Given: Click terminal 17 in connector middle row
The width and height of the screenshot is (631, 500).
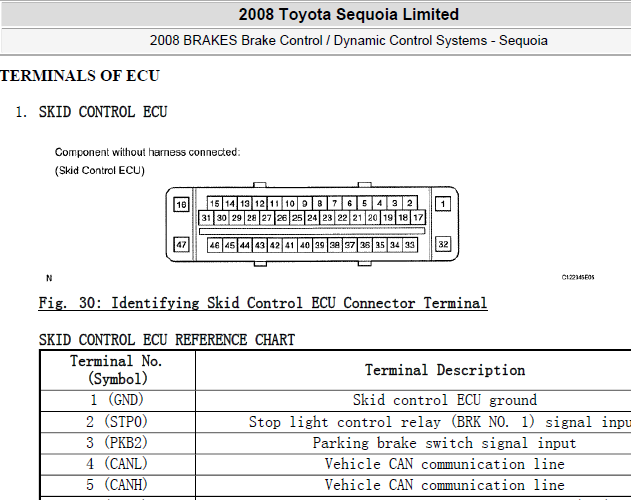Looking at the screenshot, I should tap(418, 218).
